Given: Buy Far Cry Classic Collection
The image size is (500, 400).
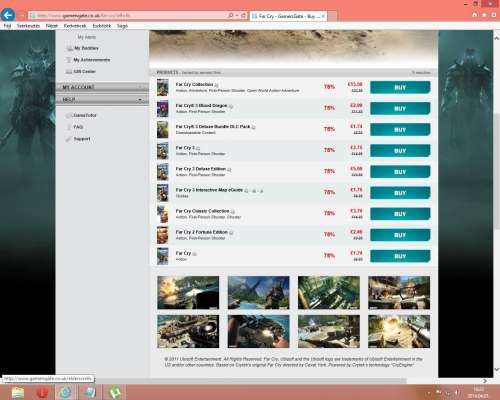Looking at the screenshot, I should pos(400,214).
